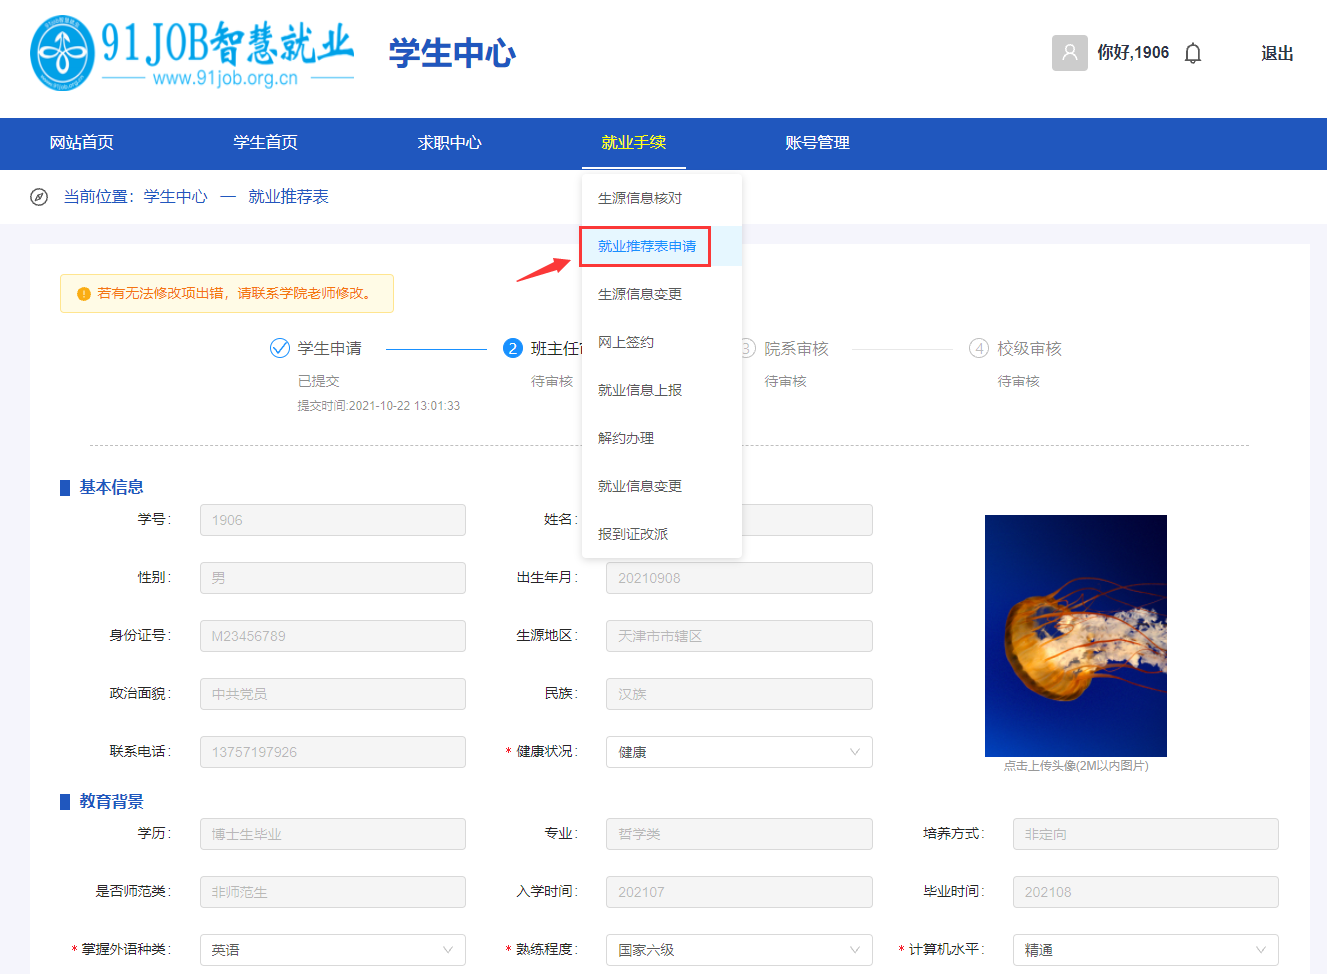1327x974 pixels.
Task: Click the step 2 circle icon
Action: tap(513, 348)
